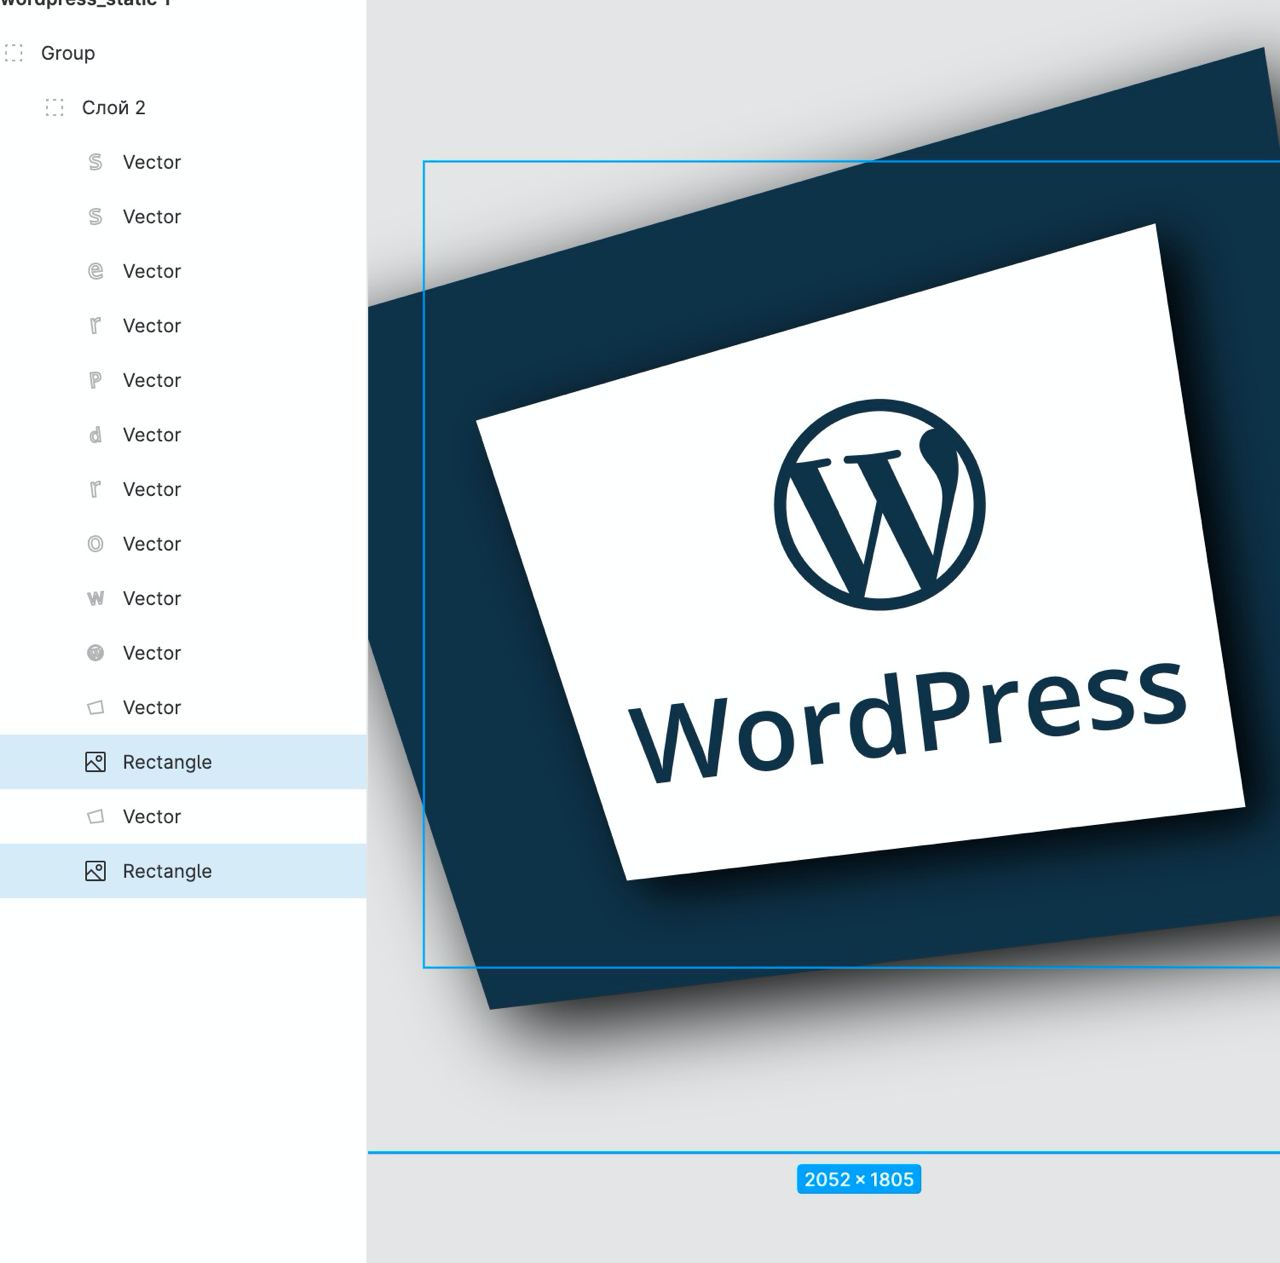The width and height of the screenshot is (1280, 1263).
Task: Select the topmost Vector layer under Слой 2
Action: (183, 162)
